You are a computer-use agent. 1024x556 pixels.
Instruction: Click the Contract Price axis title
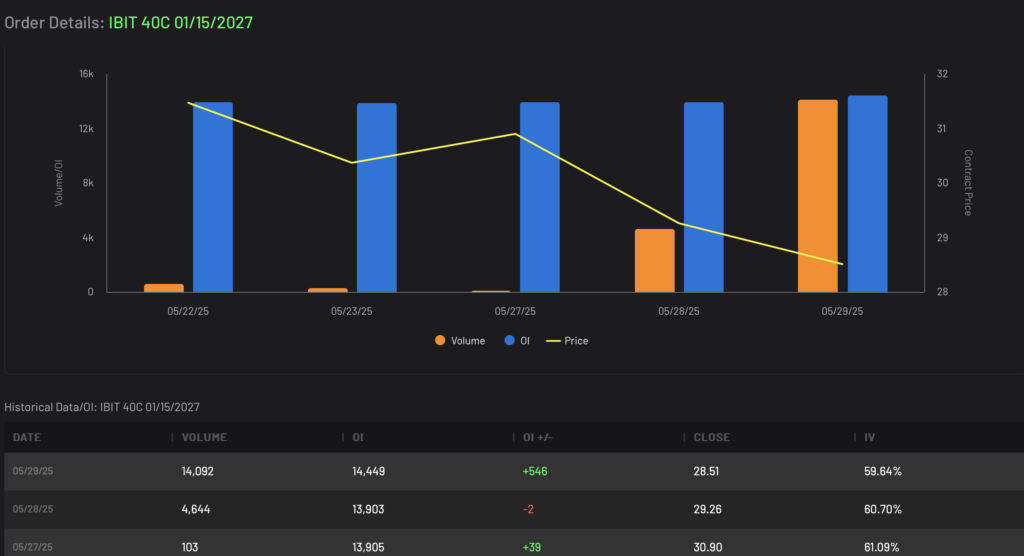[968, 183]
